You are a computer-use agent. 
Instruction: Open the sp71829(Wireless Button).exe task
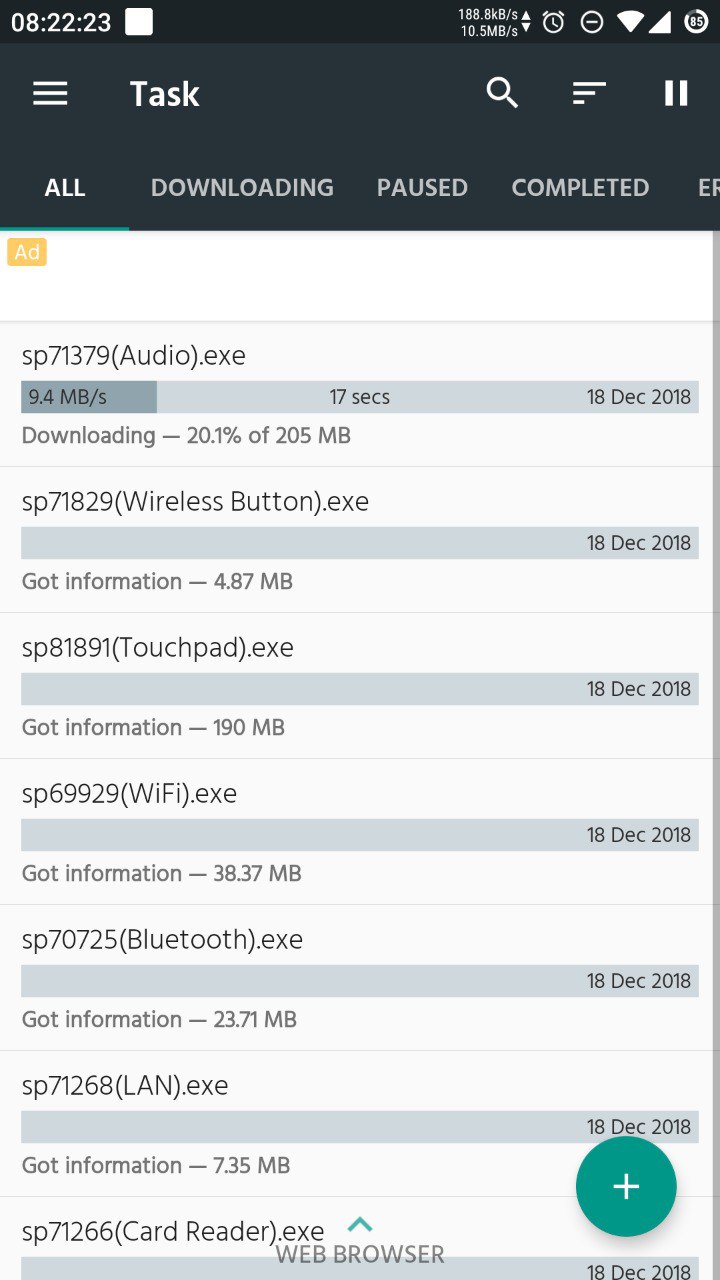pos(360,540)
